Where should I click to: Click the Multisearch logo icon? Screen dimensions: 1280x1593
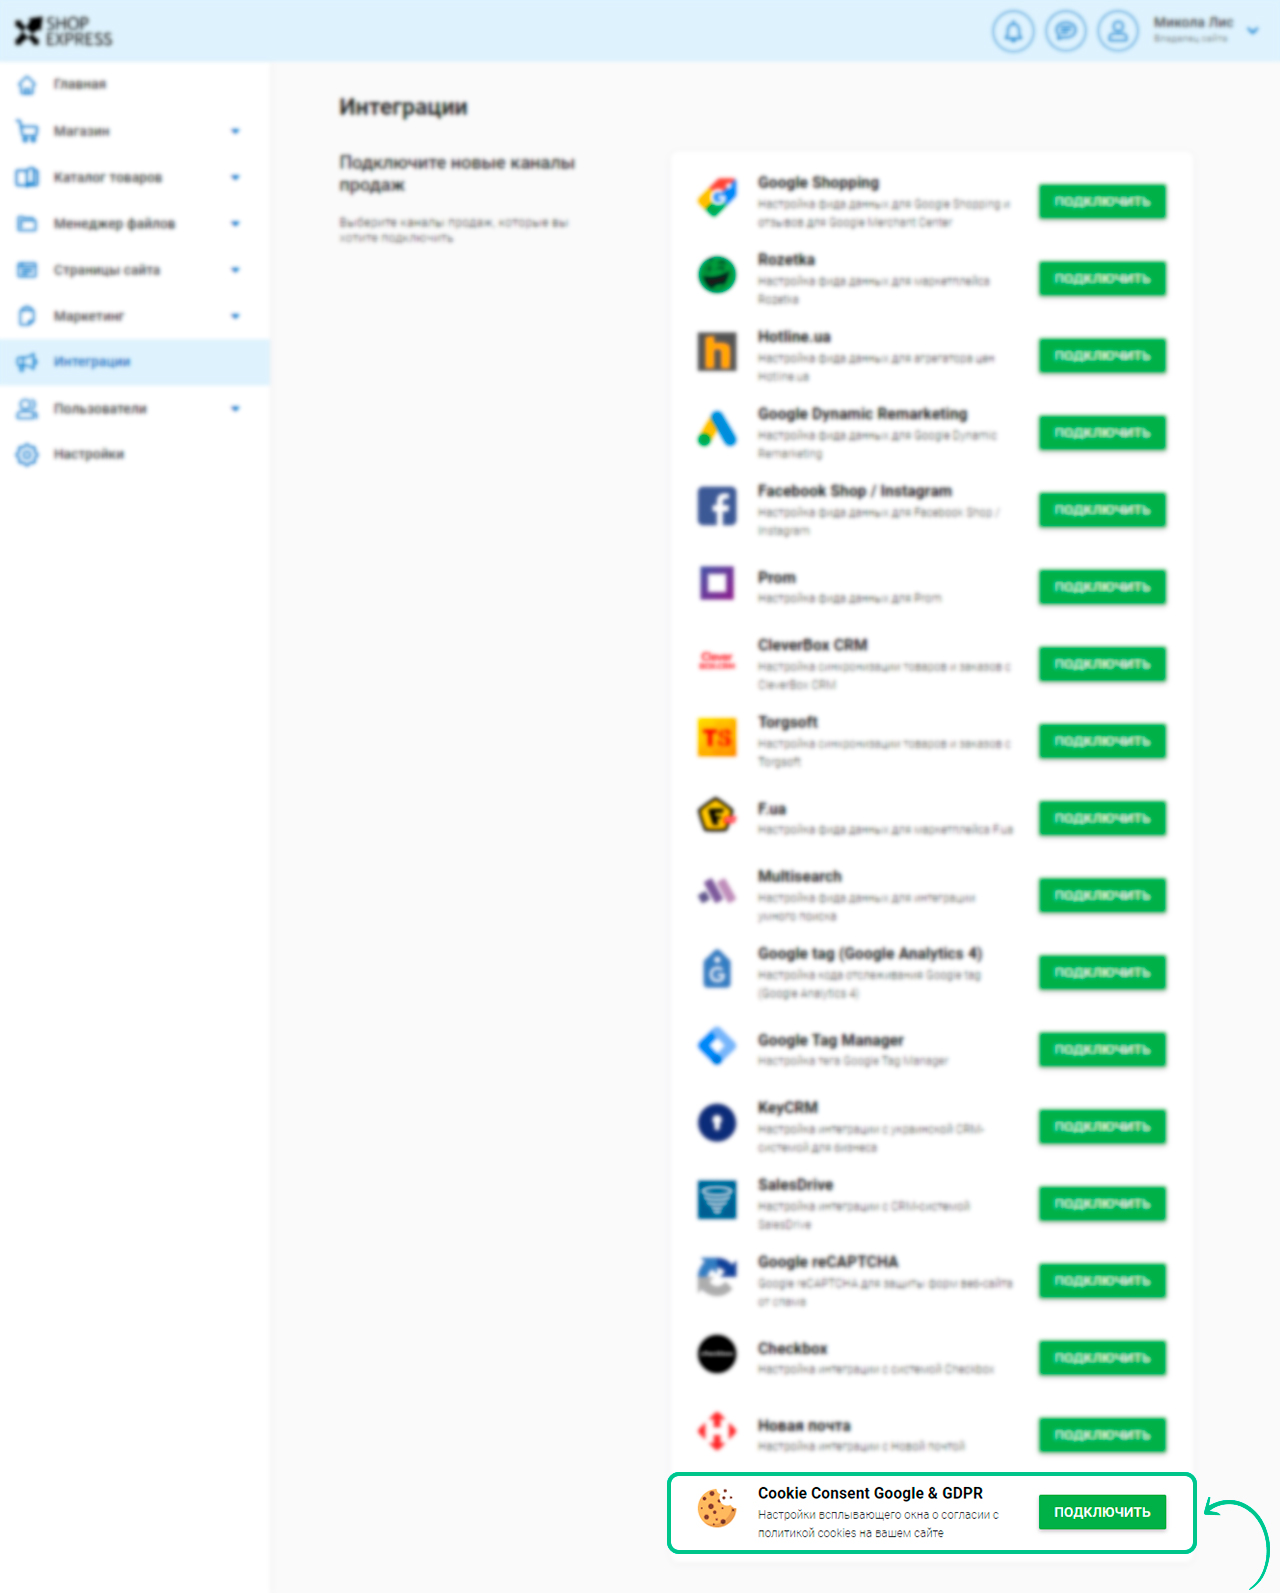point(717,890)
